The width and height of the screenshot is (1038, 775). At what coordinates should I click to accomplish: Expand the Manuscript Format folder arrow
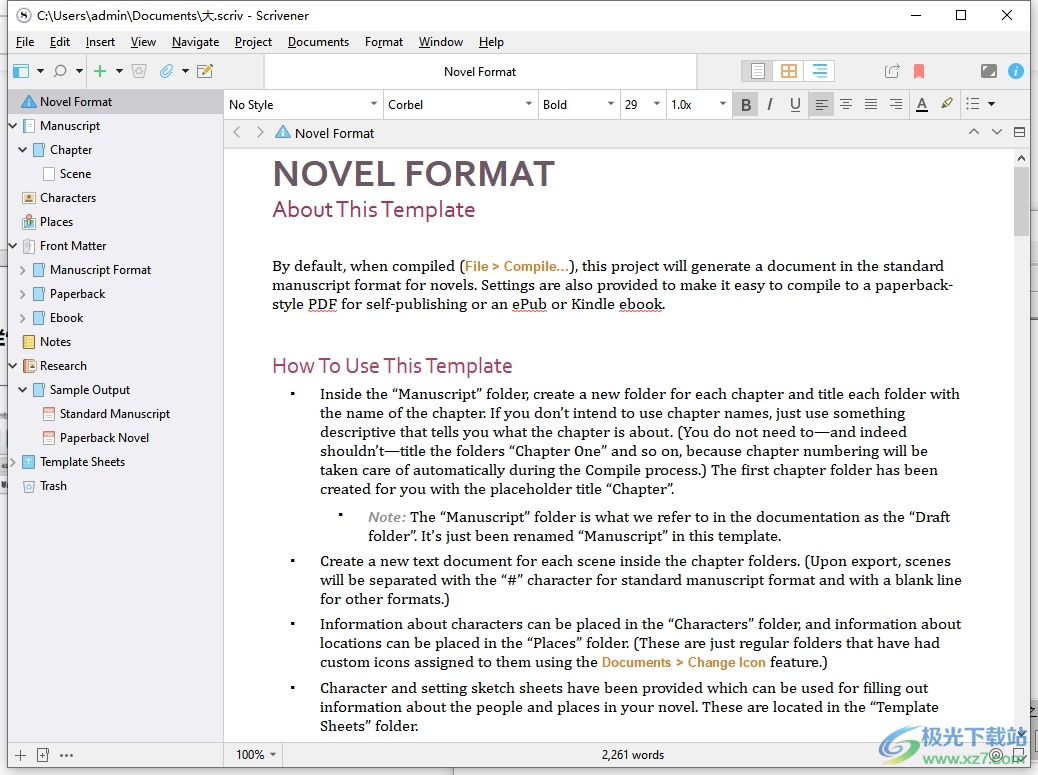(x=23, y=270)
